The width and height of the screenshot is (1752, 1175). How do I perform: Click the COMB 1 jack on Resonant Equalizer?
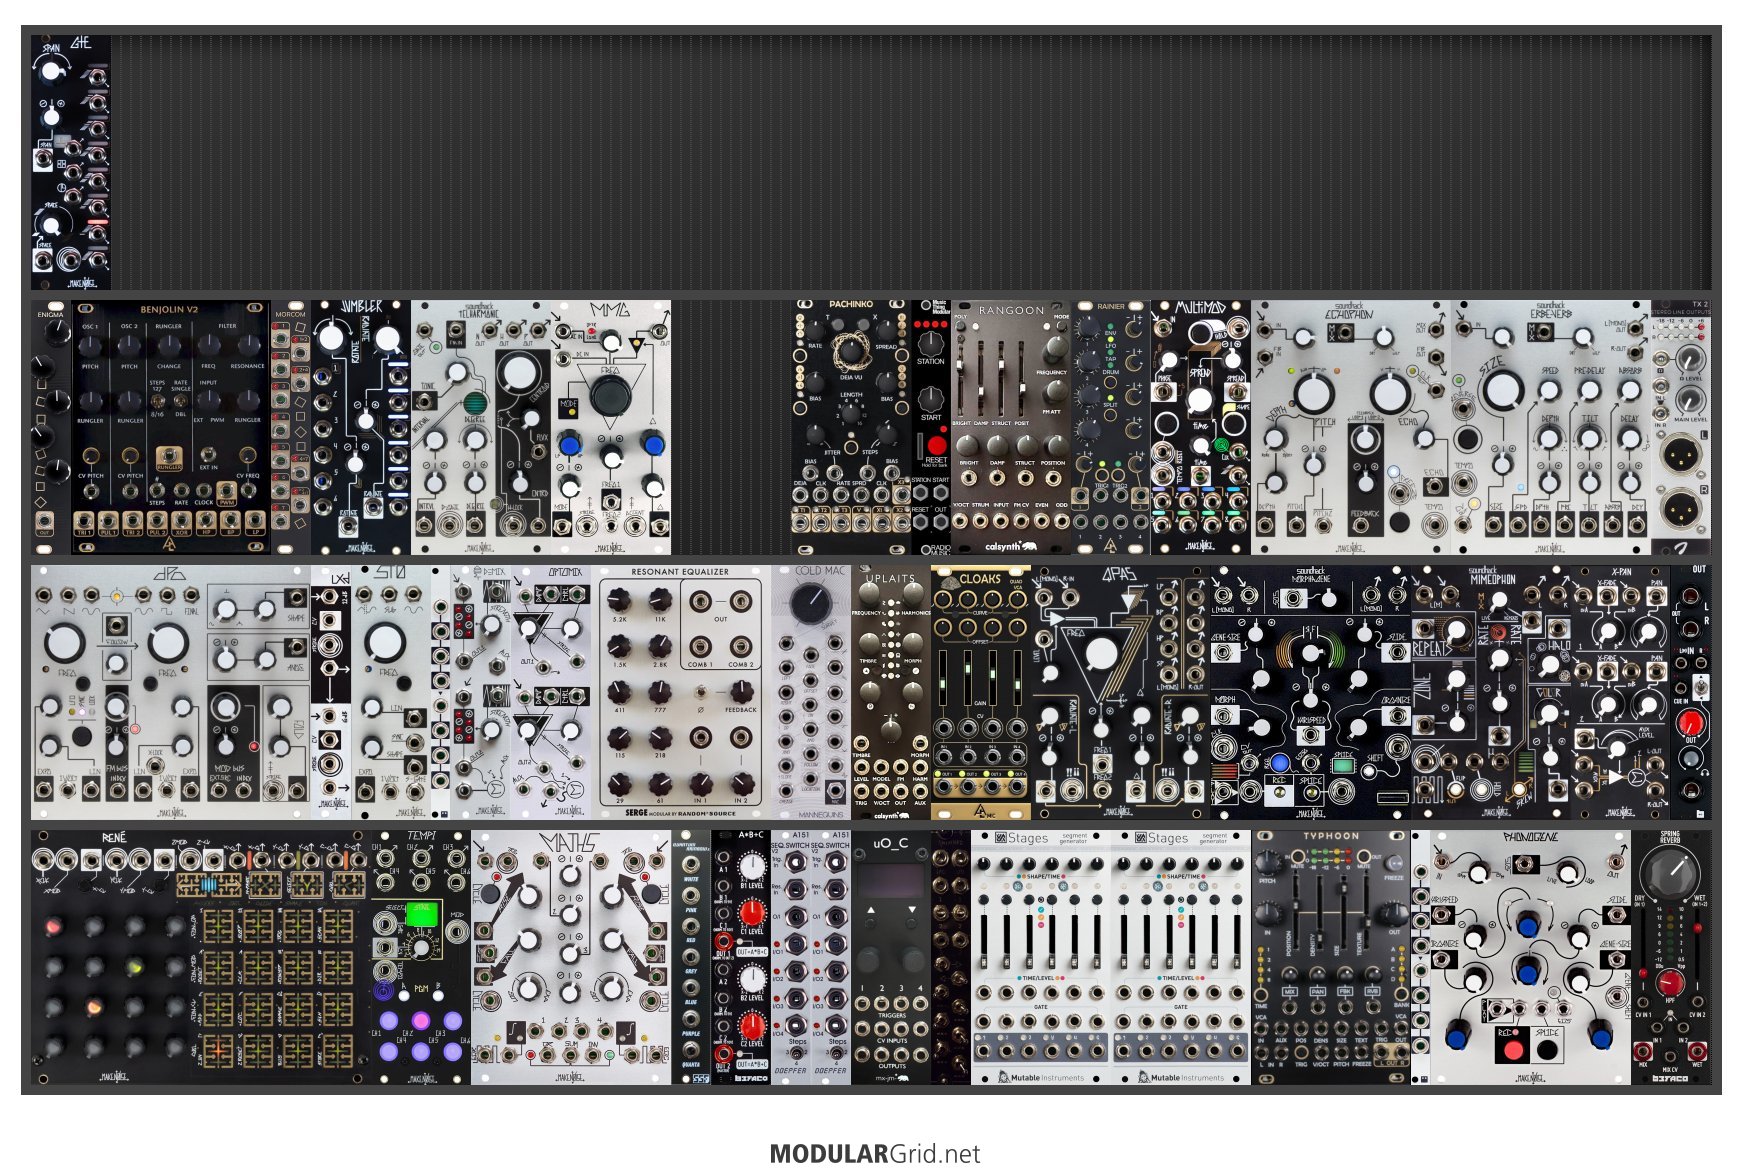pyautogui.click(x=700, y=646)
